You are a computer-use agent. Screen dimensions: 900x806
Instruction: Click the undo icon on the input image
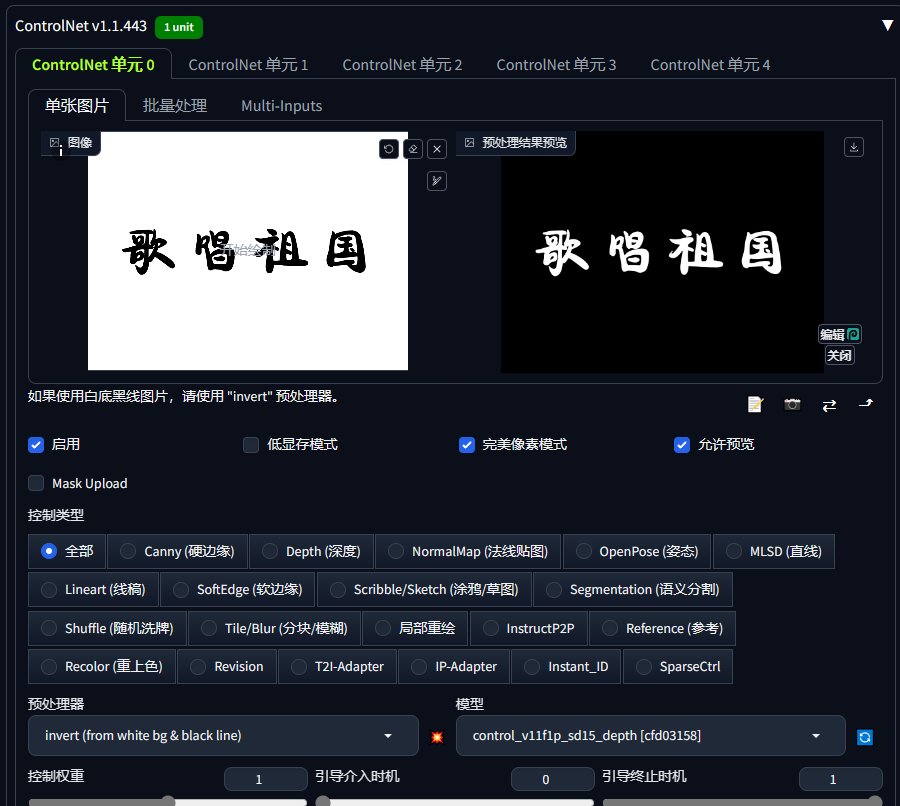pyautogui.click(x=389, y=149)
